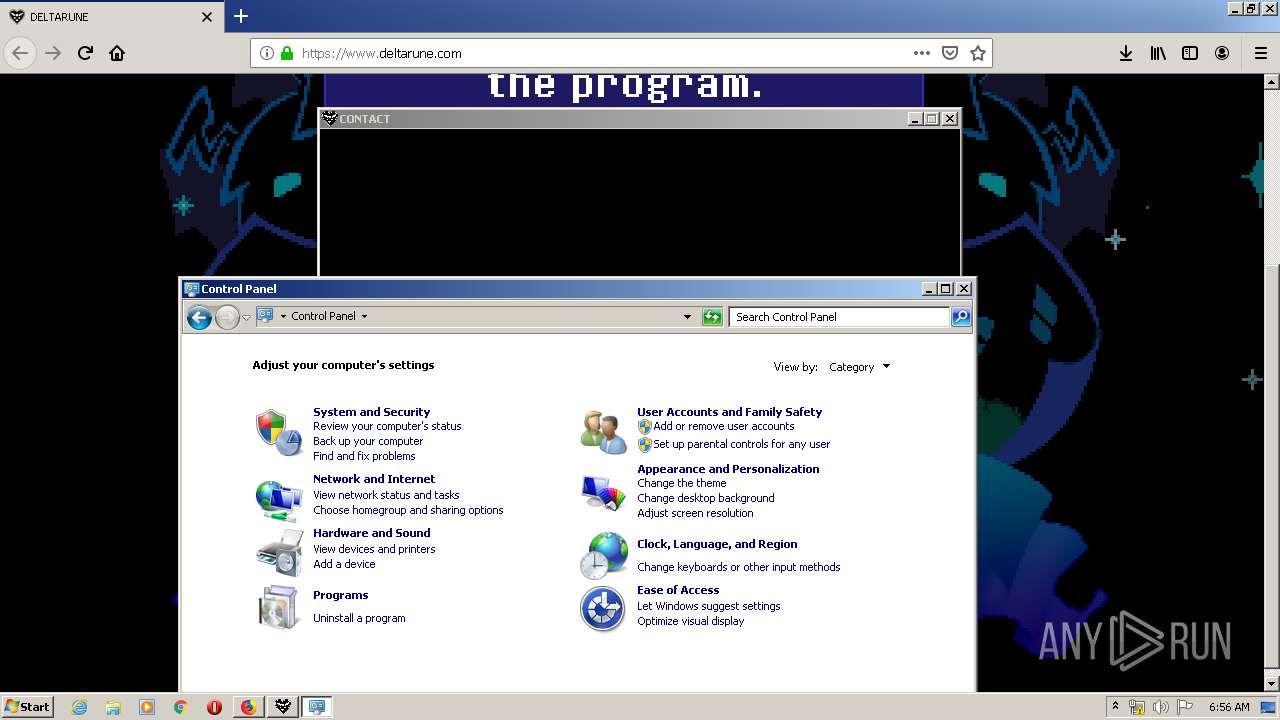Viewport: 1280px width, 720px height.
Task: Open Firefox account icon
Action: 1222,53
